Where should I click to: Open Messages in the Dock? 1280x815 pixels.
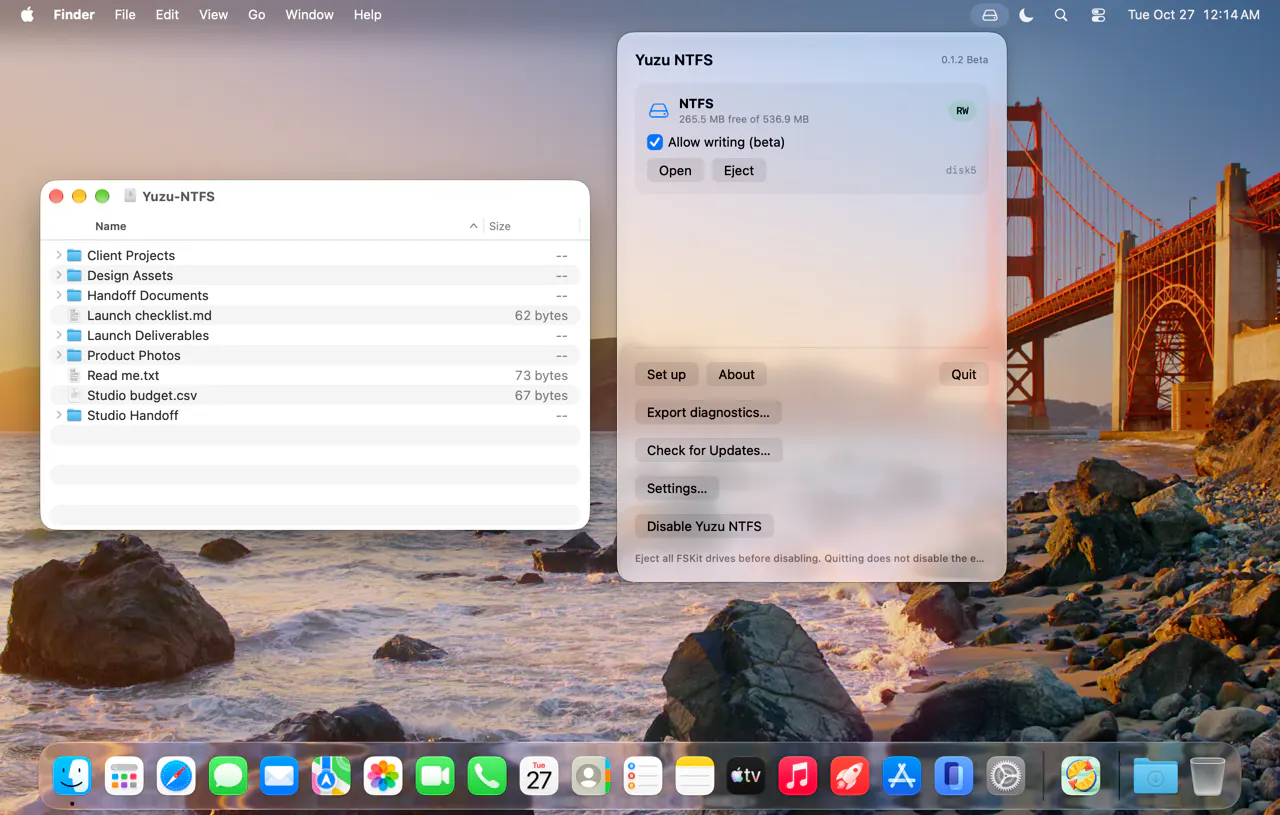[228, 776]
